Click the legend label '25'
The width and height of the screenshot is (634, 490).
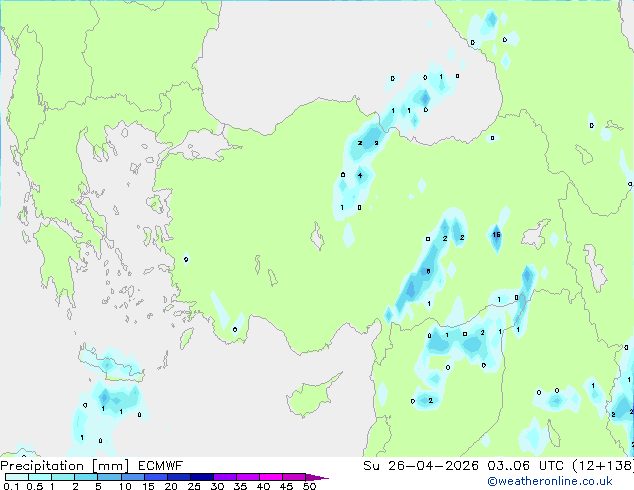click(x=194, y=486)
